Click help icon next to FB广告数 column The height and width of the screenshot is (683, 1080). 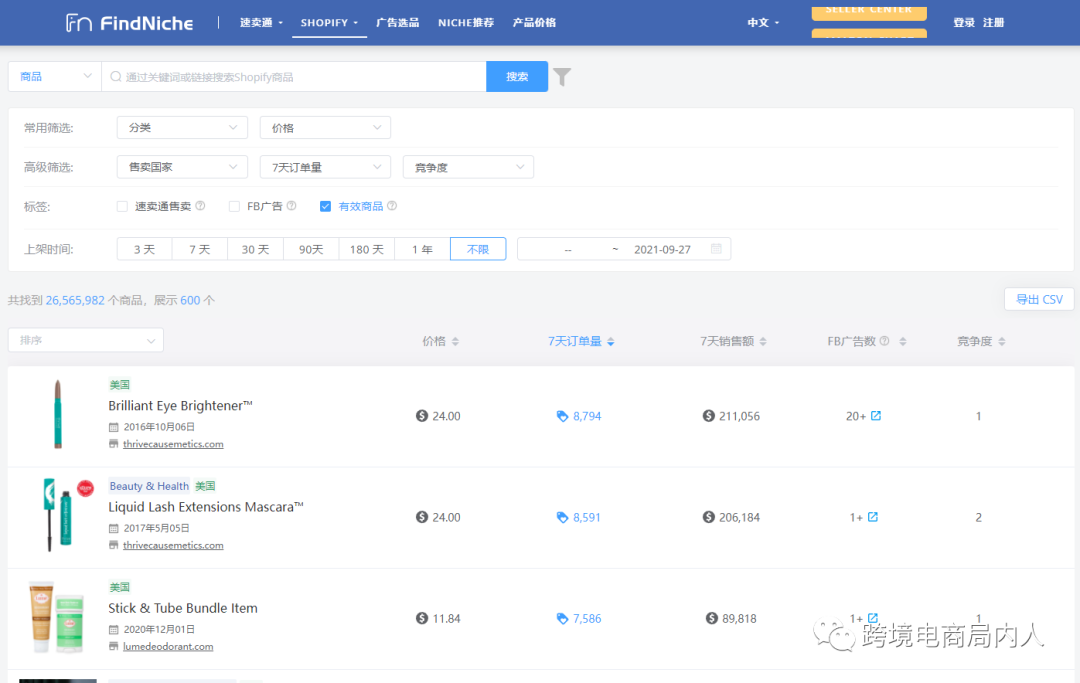(884, 341)
